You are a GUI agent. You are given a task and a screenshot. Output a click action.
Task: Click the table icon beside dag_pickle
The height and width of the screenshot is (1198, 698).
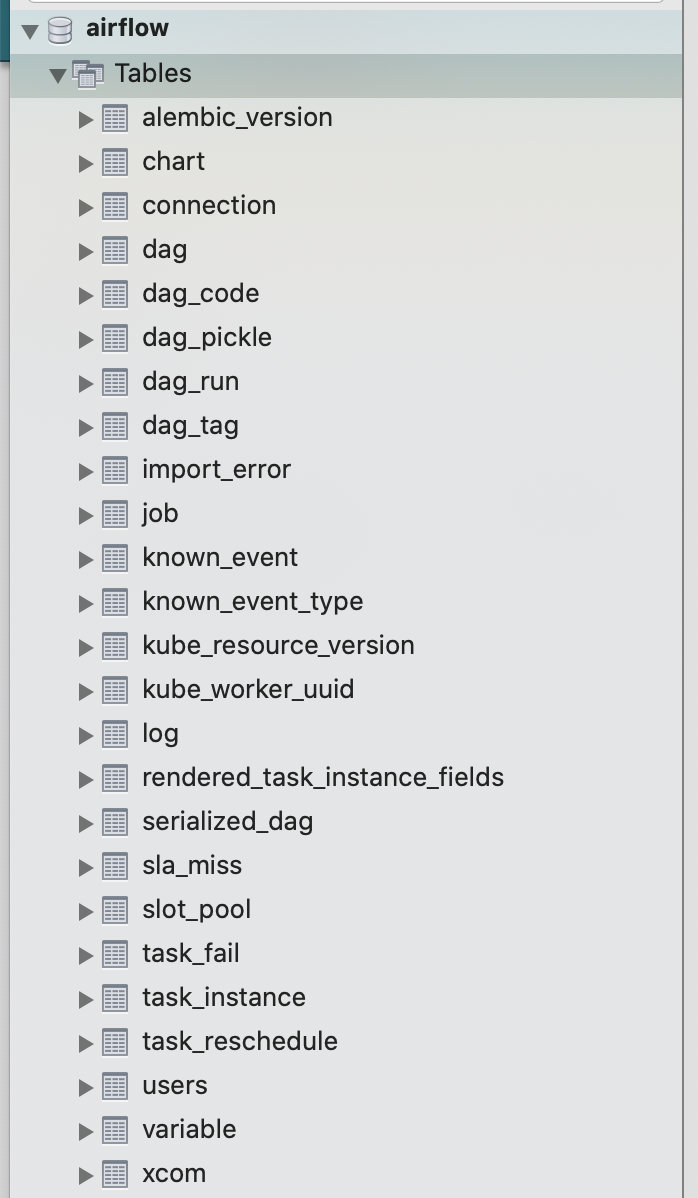(115, 338)
